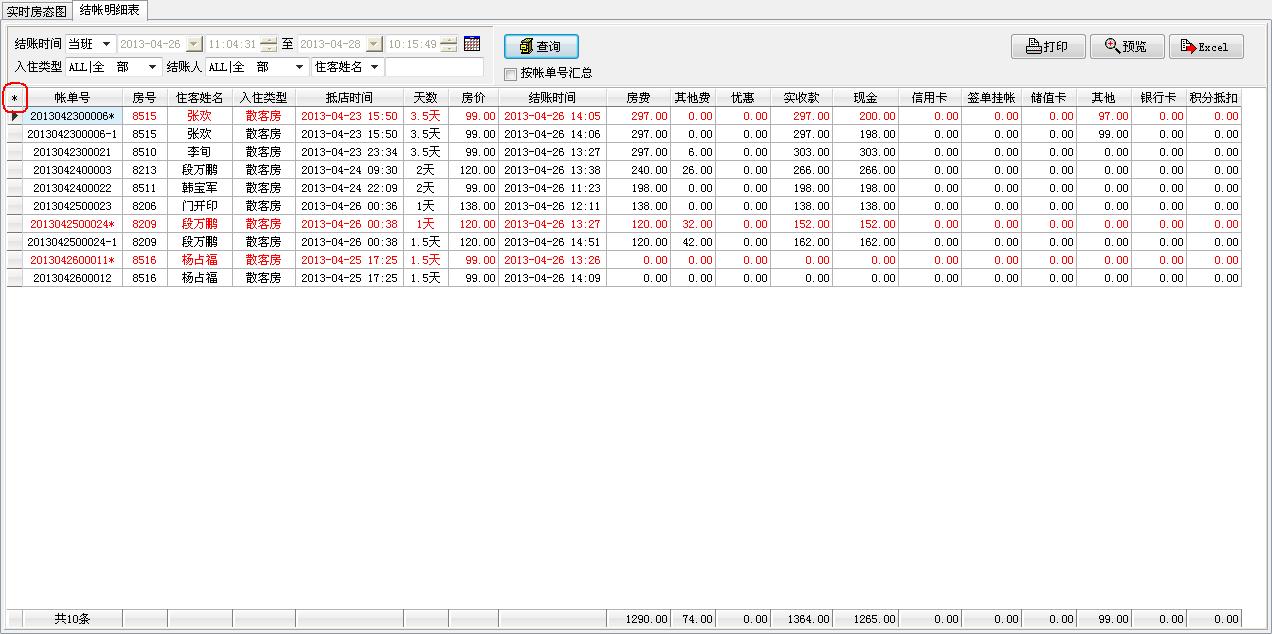Click checkout time 2013-04-26 12:11
The height and width of the screenshot is (634, 1272).
pyautogui.click(x=552, y=206)
